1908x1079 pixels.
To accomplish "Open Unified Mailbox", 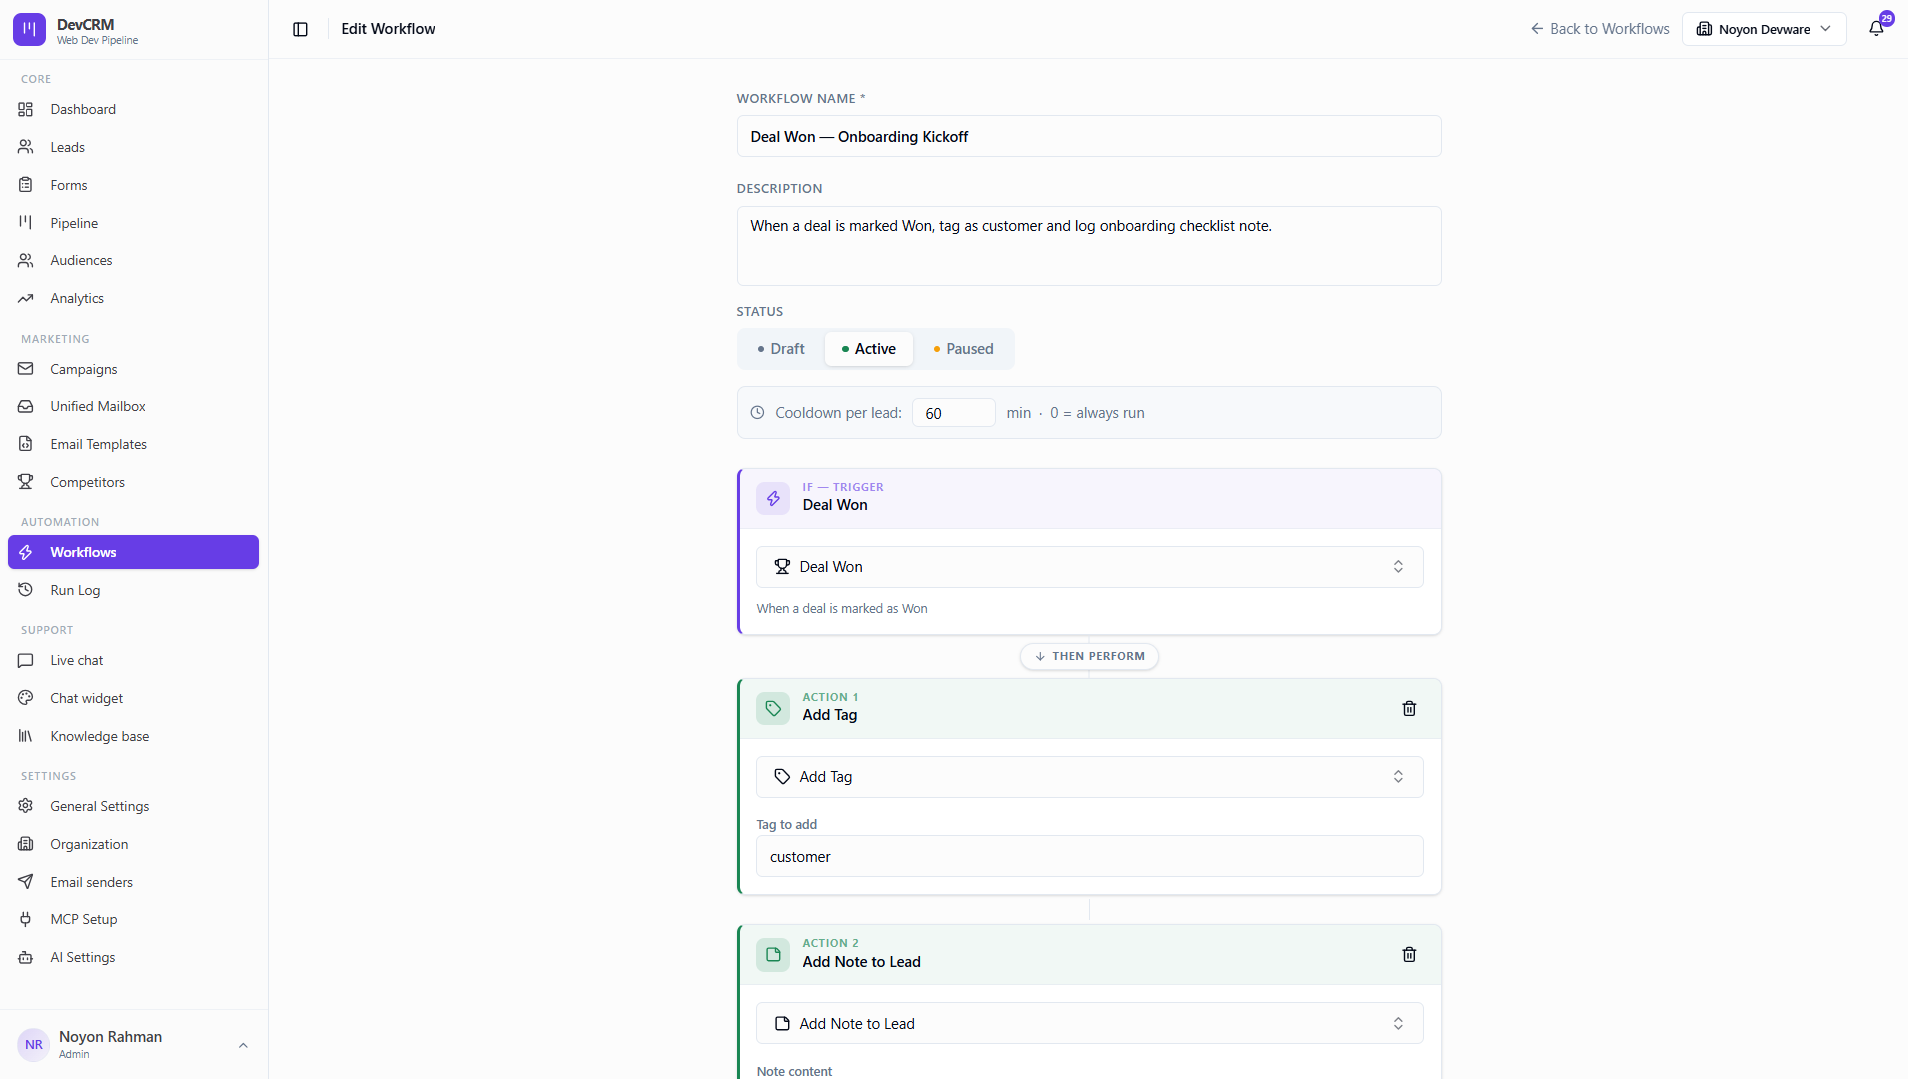I will pyautogui.click(x=133, y=406).
